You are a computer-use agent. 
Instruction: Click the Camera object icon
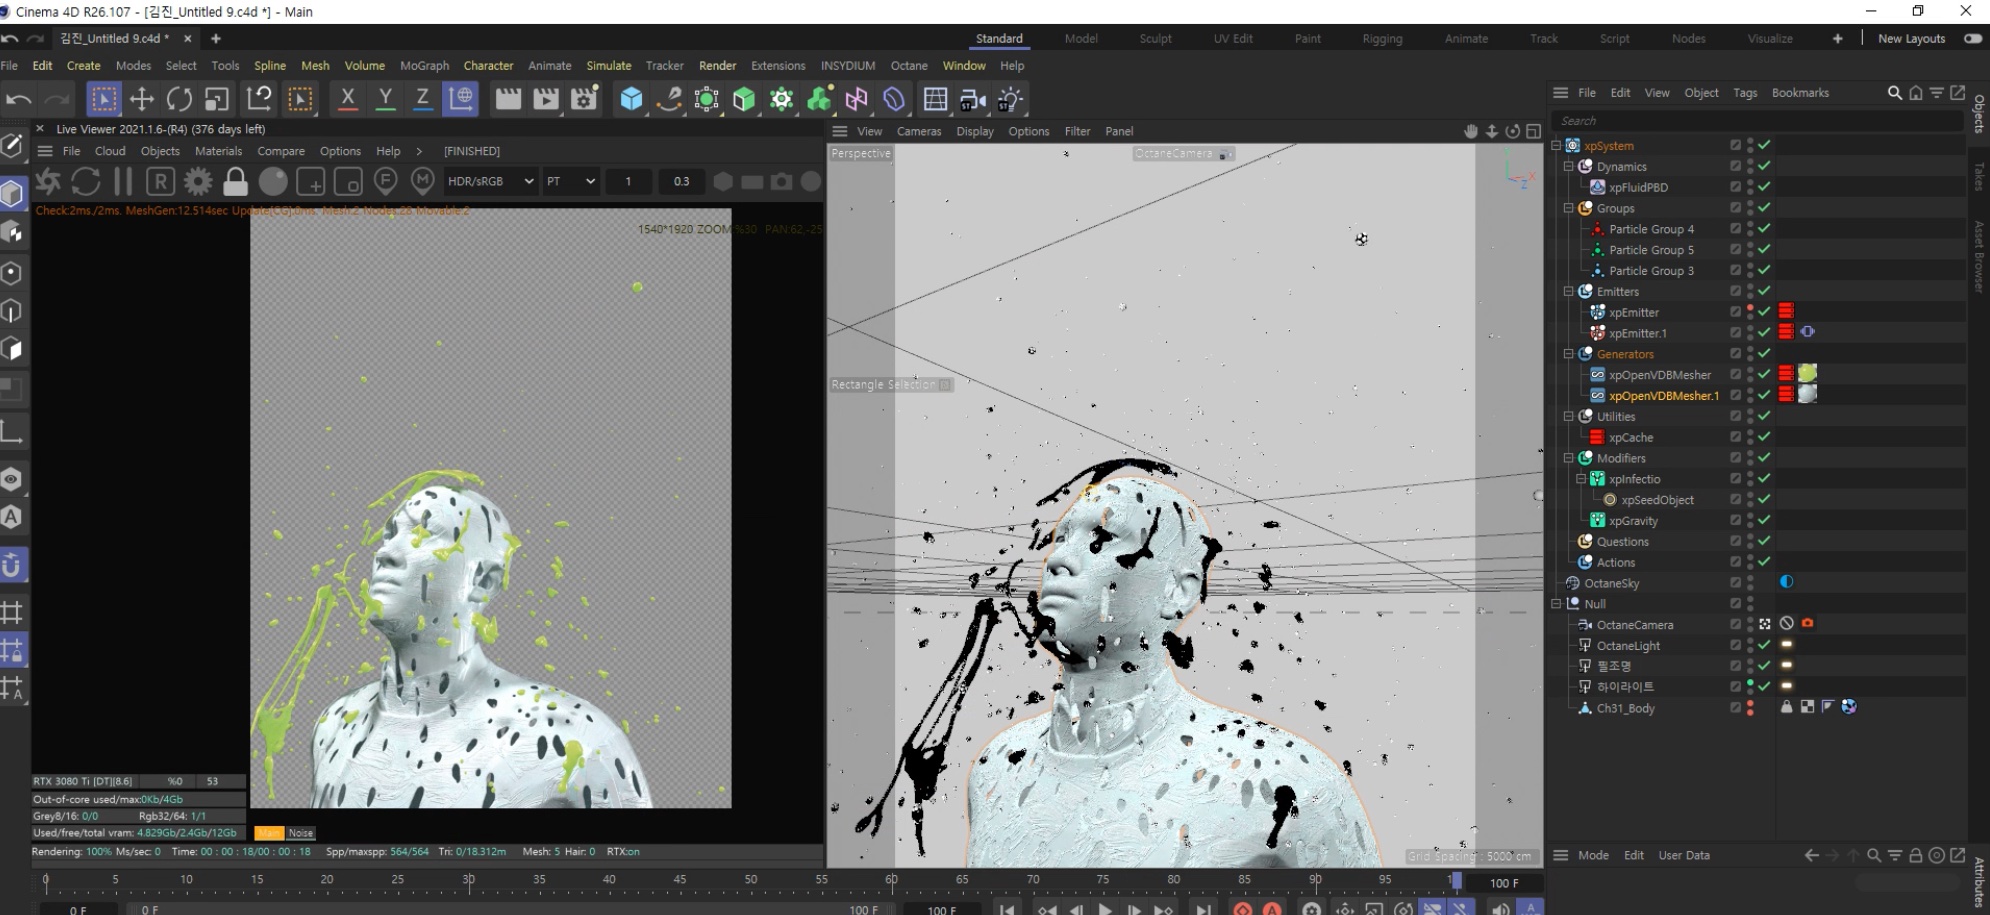[972, 99]
